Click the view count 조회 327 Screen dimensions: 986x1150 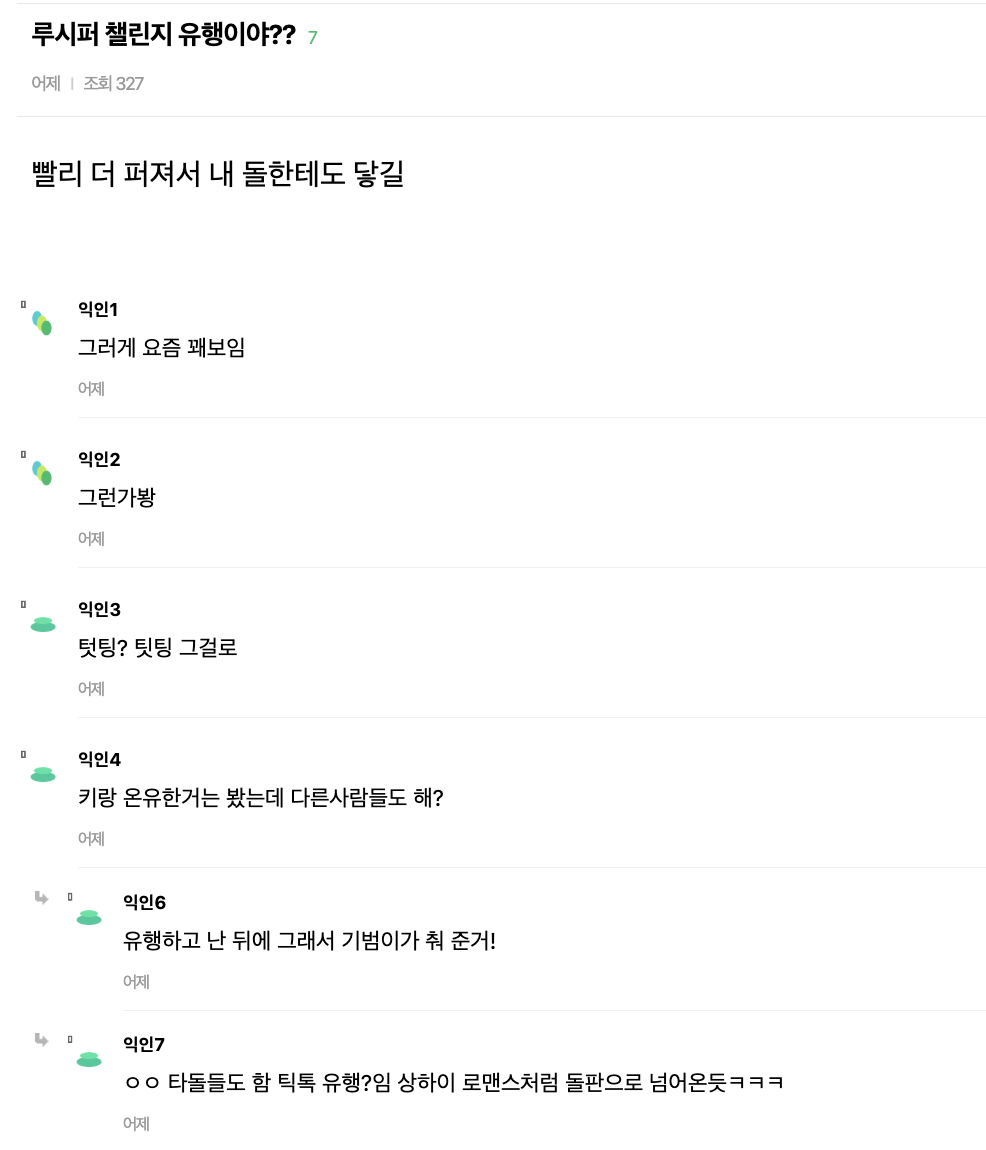point(114,84)
